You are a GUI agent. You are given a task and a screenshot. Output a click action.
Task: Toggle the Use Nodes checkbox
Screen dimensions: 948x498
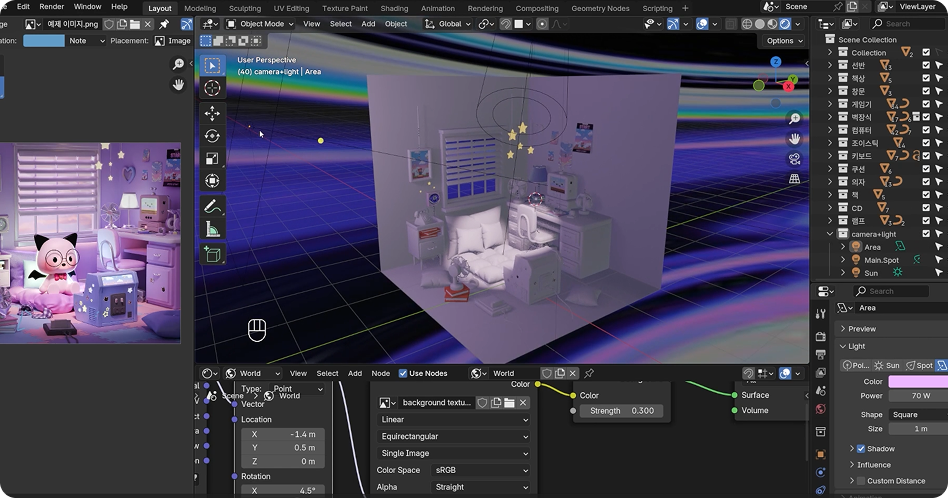[x=403, y=374]
